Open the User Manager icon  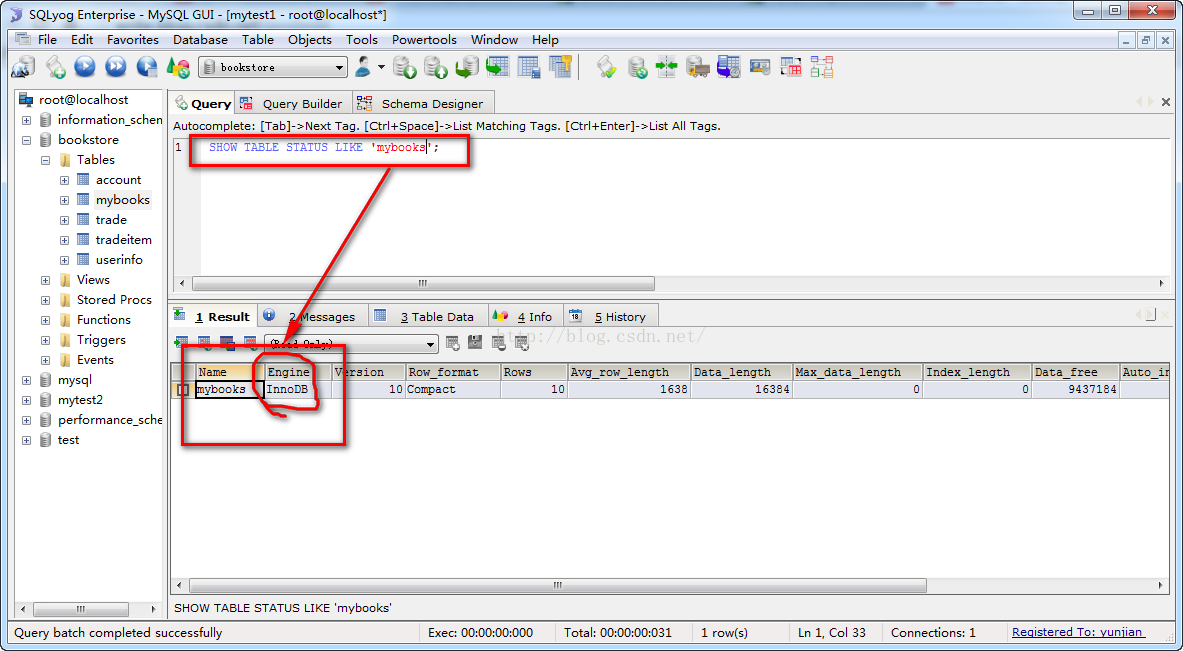364,67
